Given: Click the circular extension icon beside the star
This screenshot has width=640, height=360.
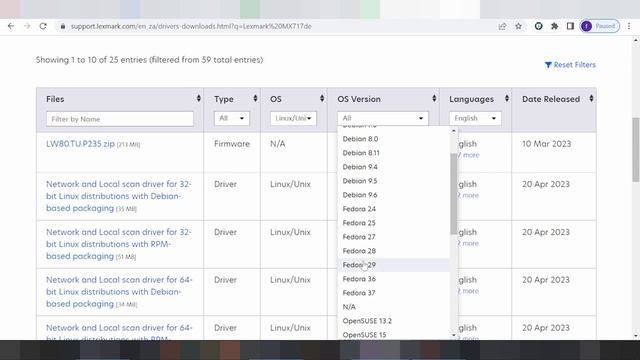Looking at the screenshot, I should 538,26.
